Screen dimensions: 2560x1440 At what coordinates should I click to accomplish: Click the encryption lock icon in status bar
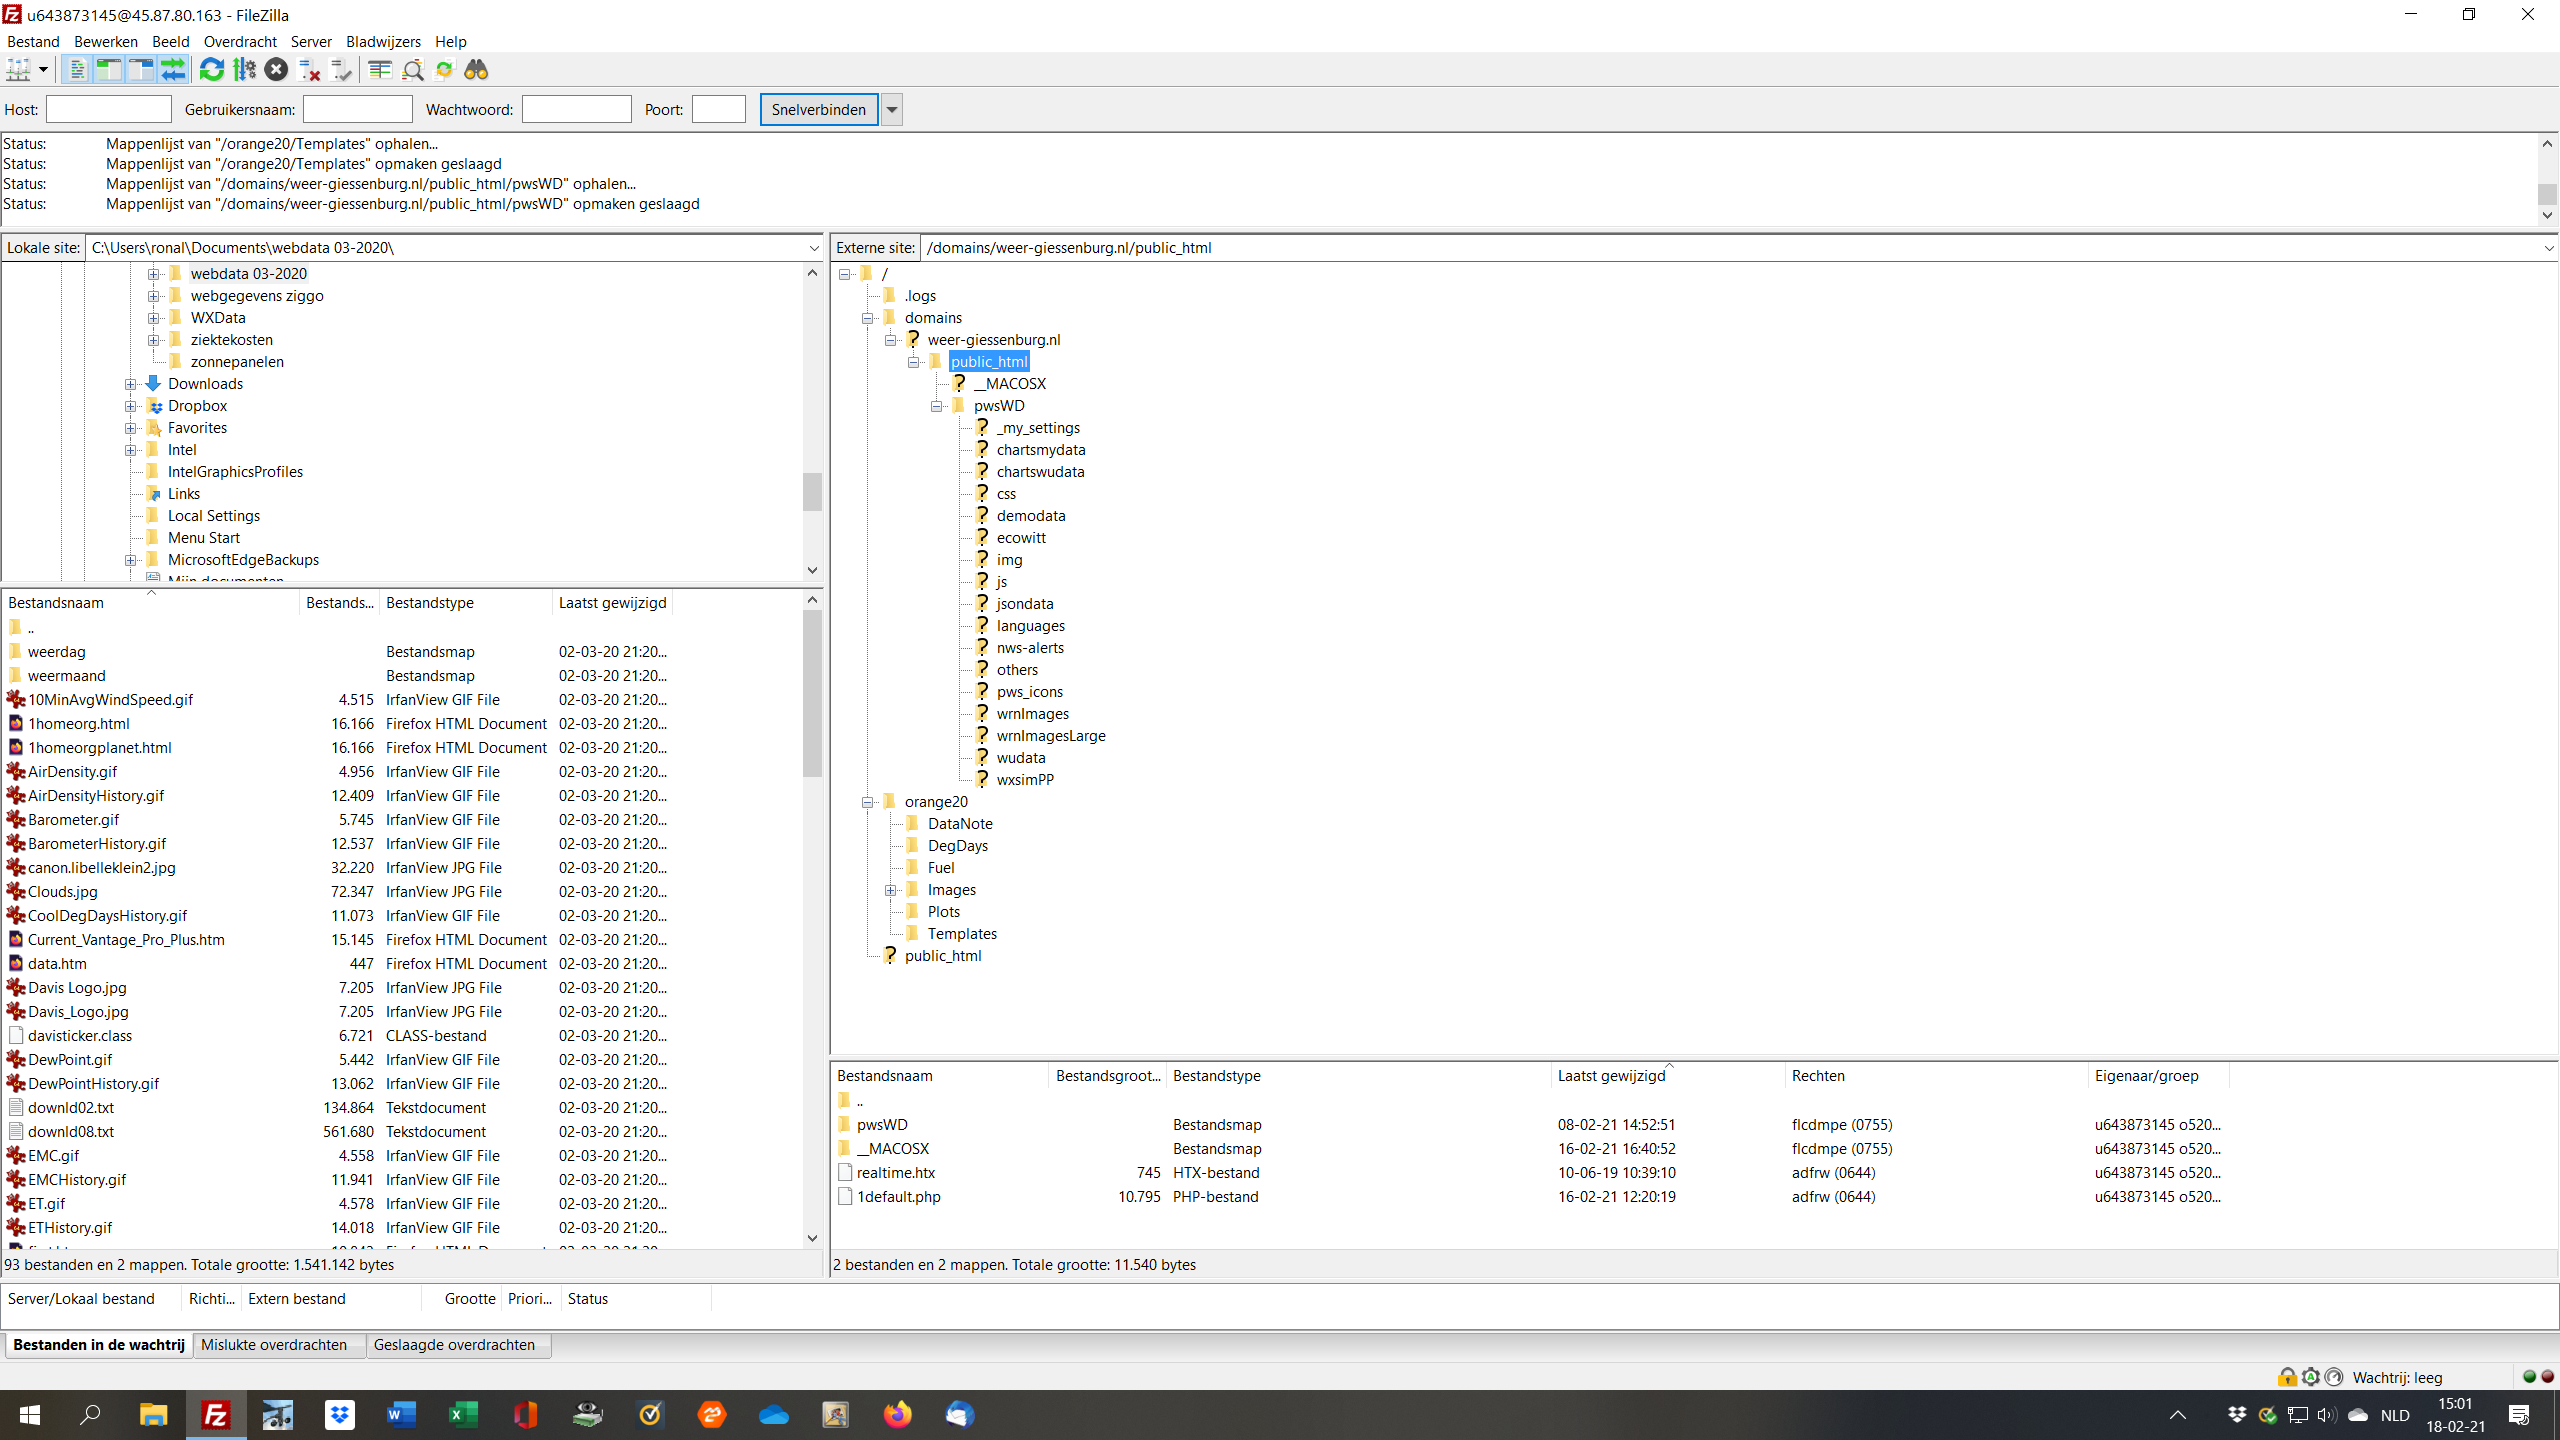(2287, 1377)
